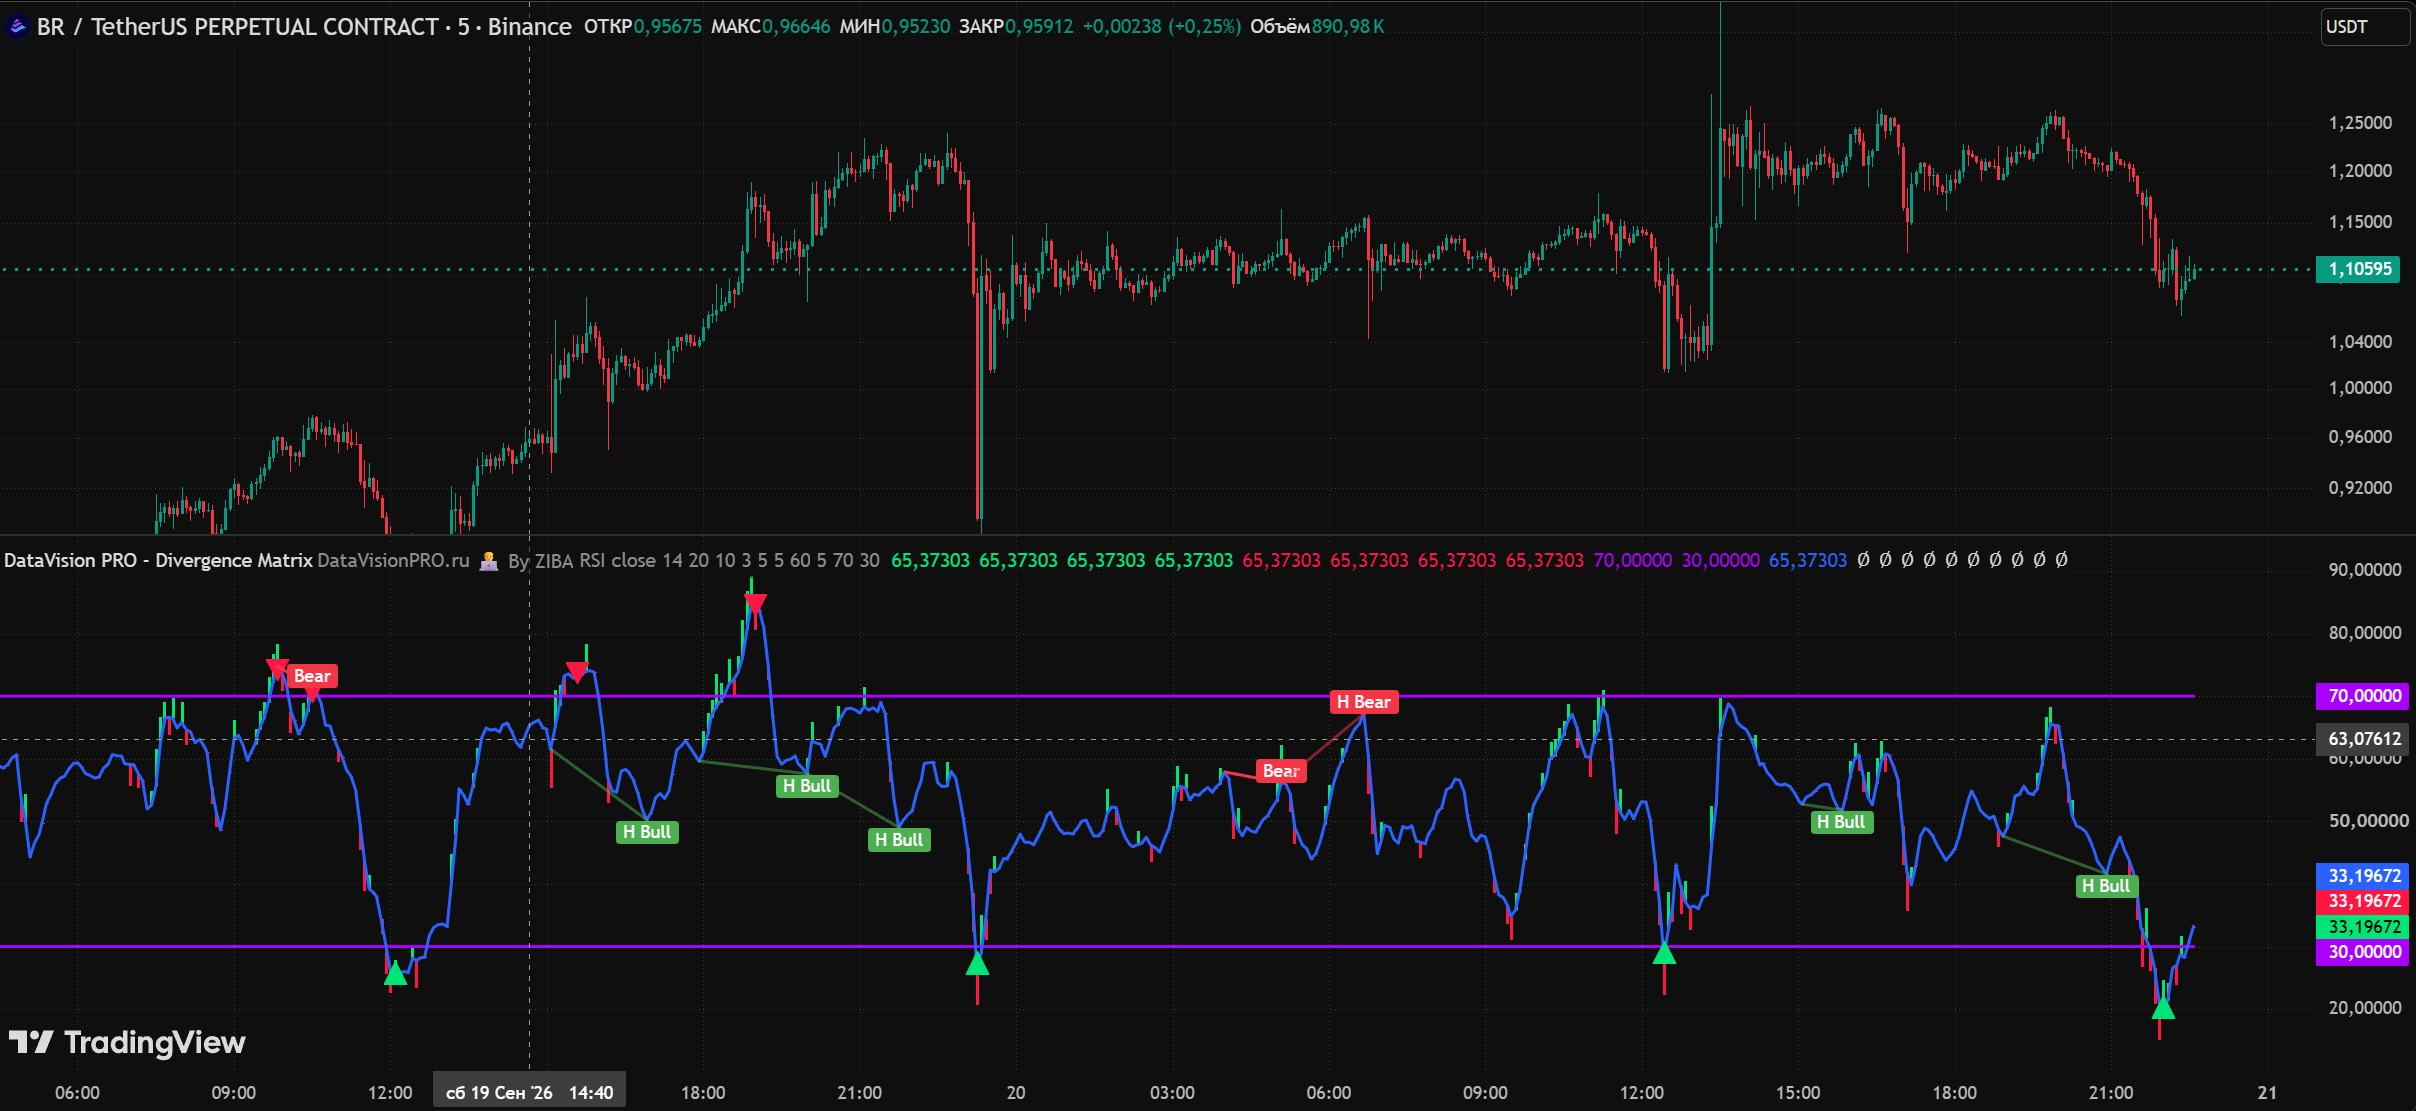Click the МАКС high value 0,96646
This screenshot has width=2416, height=1111.
tap(796, 27)
